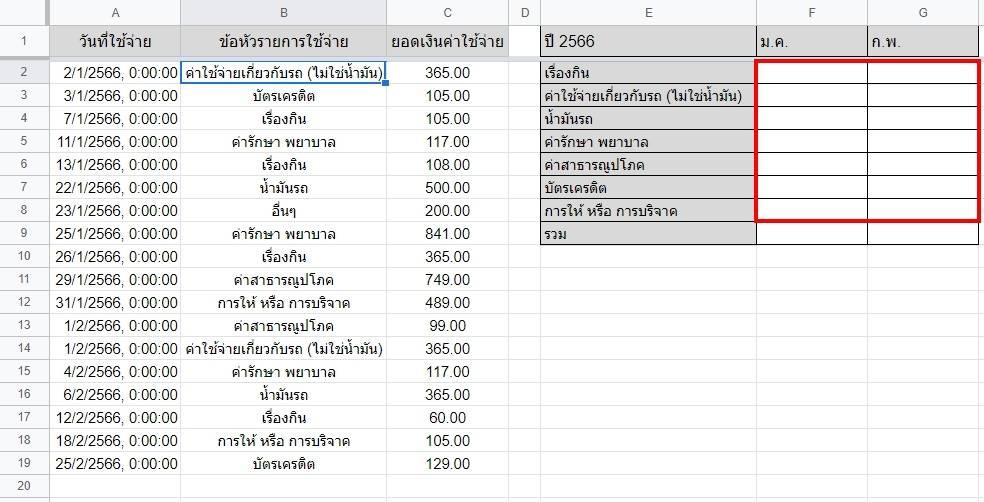Select amount cell 99.00
Viewport: 984px width, 502px height.
447,326
